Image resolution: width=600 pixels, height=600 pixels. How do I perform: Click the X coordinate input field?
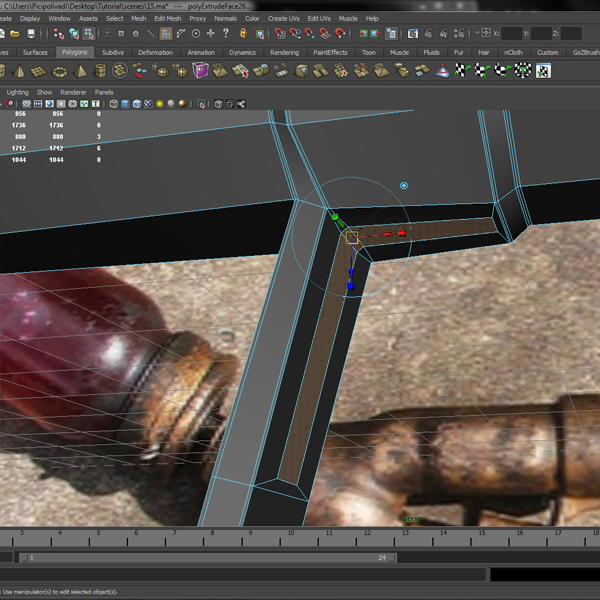tap(512, 34)
